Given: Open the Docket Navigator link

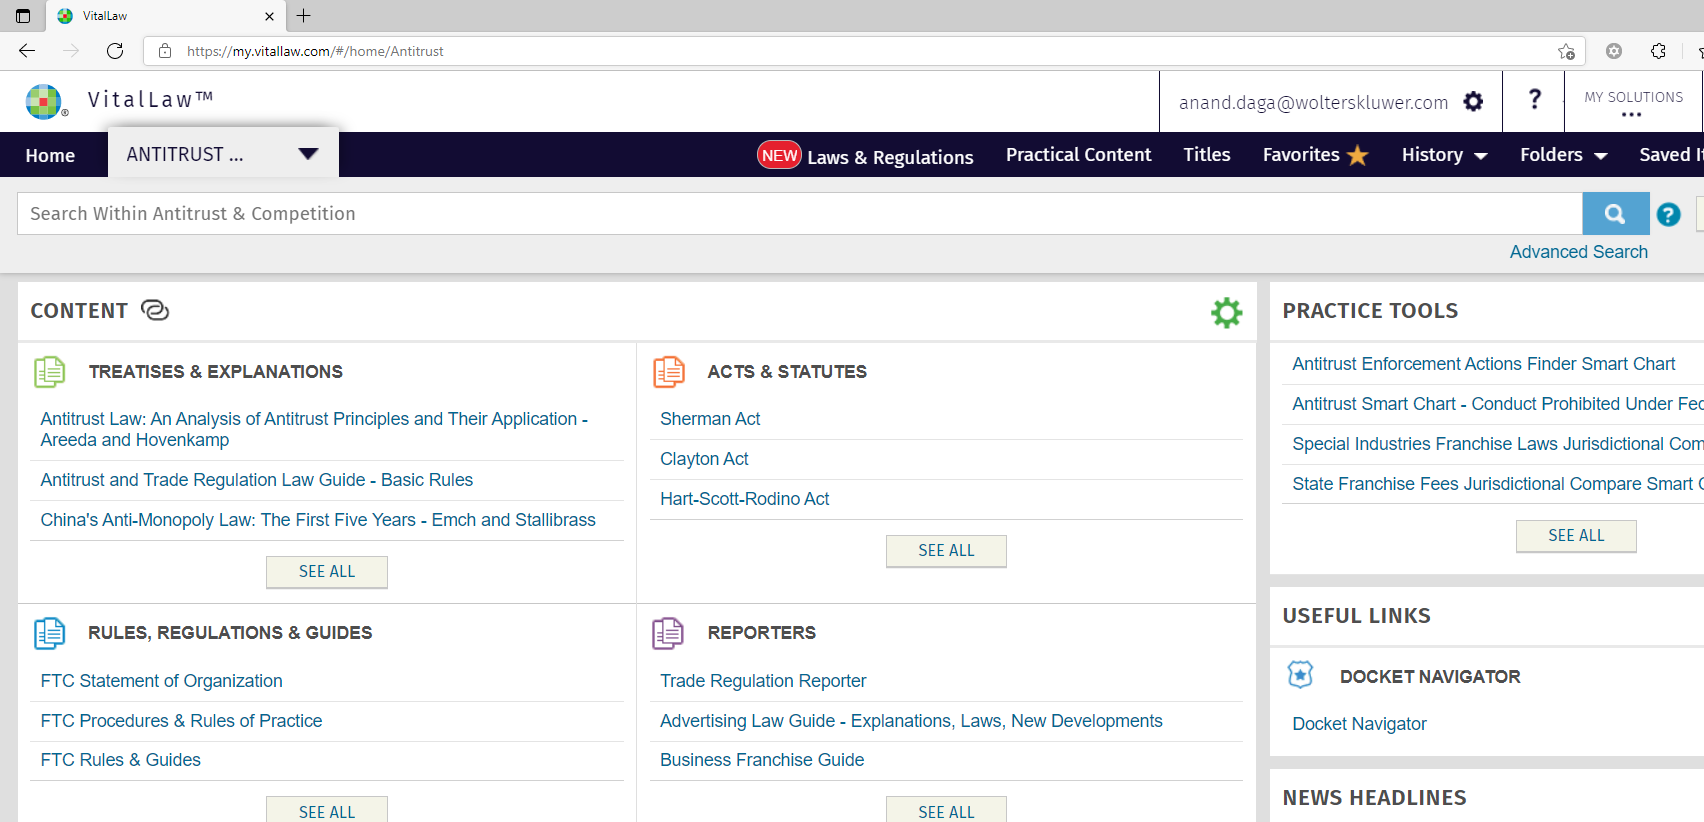Looking at the screenshot, I should click(x=1359, y=724).
